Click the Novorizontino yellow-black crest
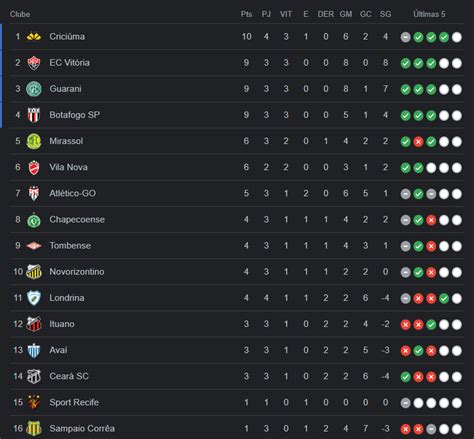 [x=34, y=272]
